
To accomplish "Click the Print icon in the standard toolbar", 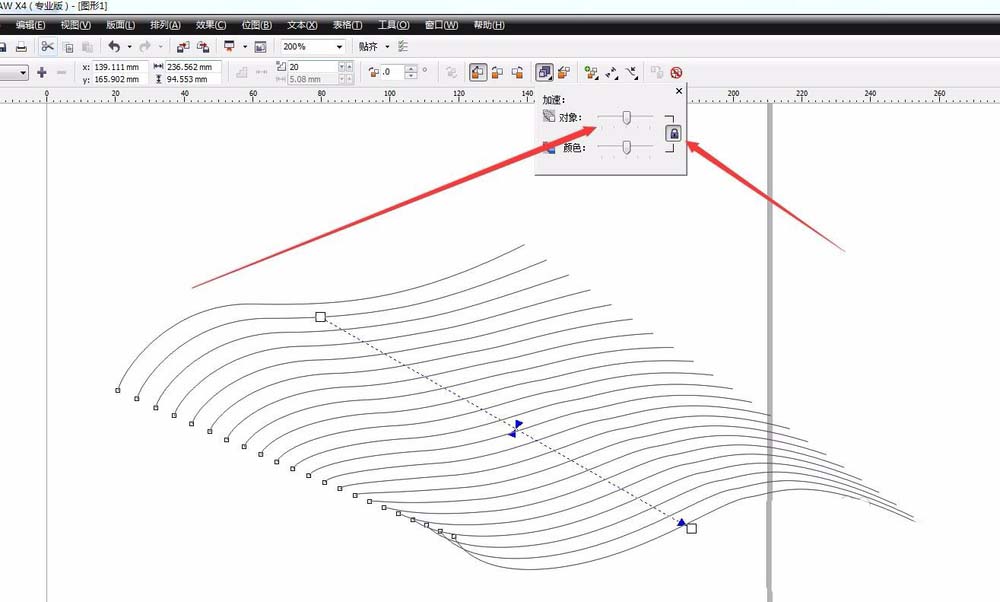I will tap(21, 47).
